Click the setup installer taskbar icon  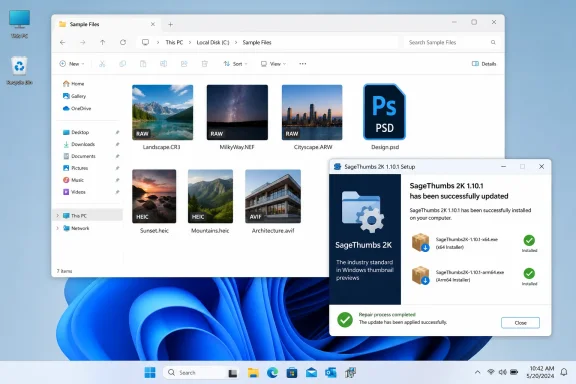[350, 373]
